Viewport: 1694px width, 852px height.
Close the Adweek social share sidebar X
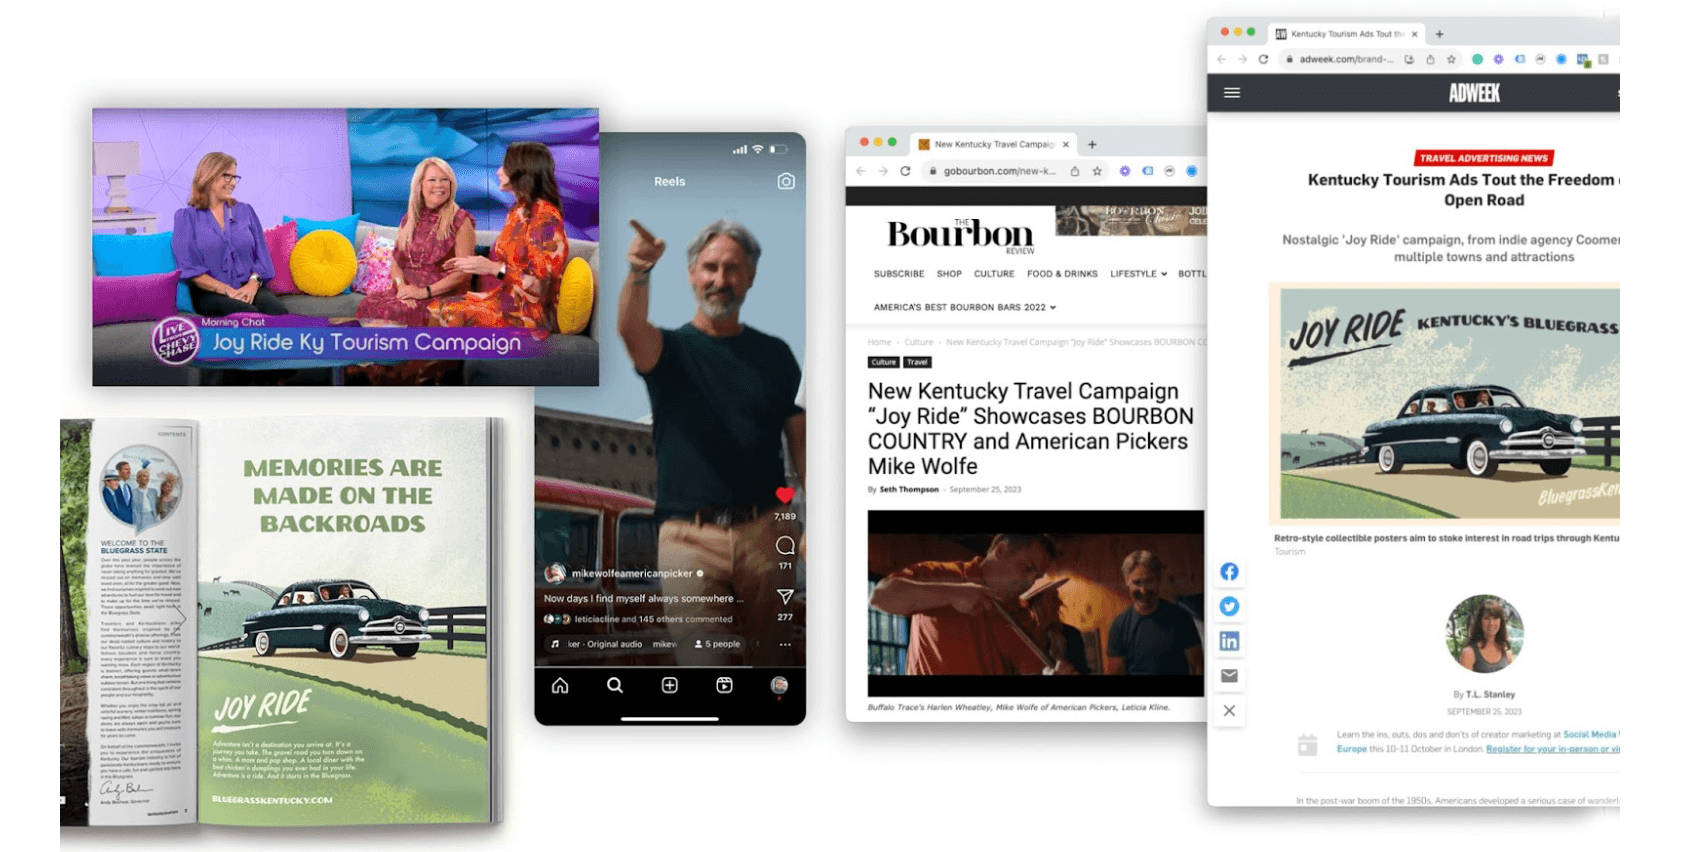[x=1229, y=711]
